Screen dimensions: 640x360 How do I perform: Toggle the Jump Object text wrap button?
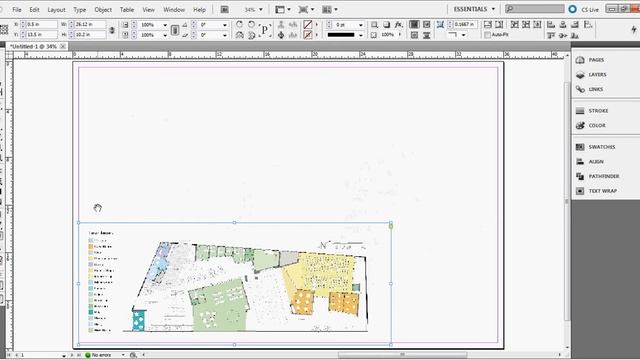427,36
